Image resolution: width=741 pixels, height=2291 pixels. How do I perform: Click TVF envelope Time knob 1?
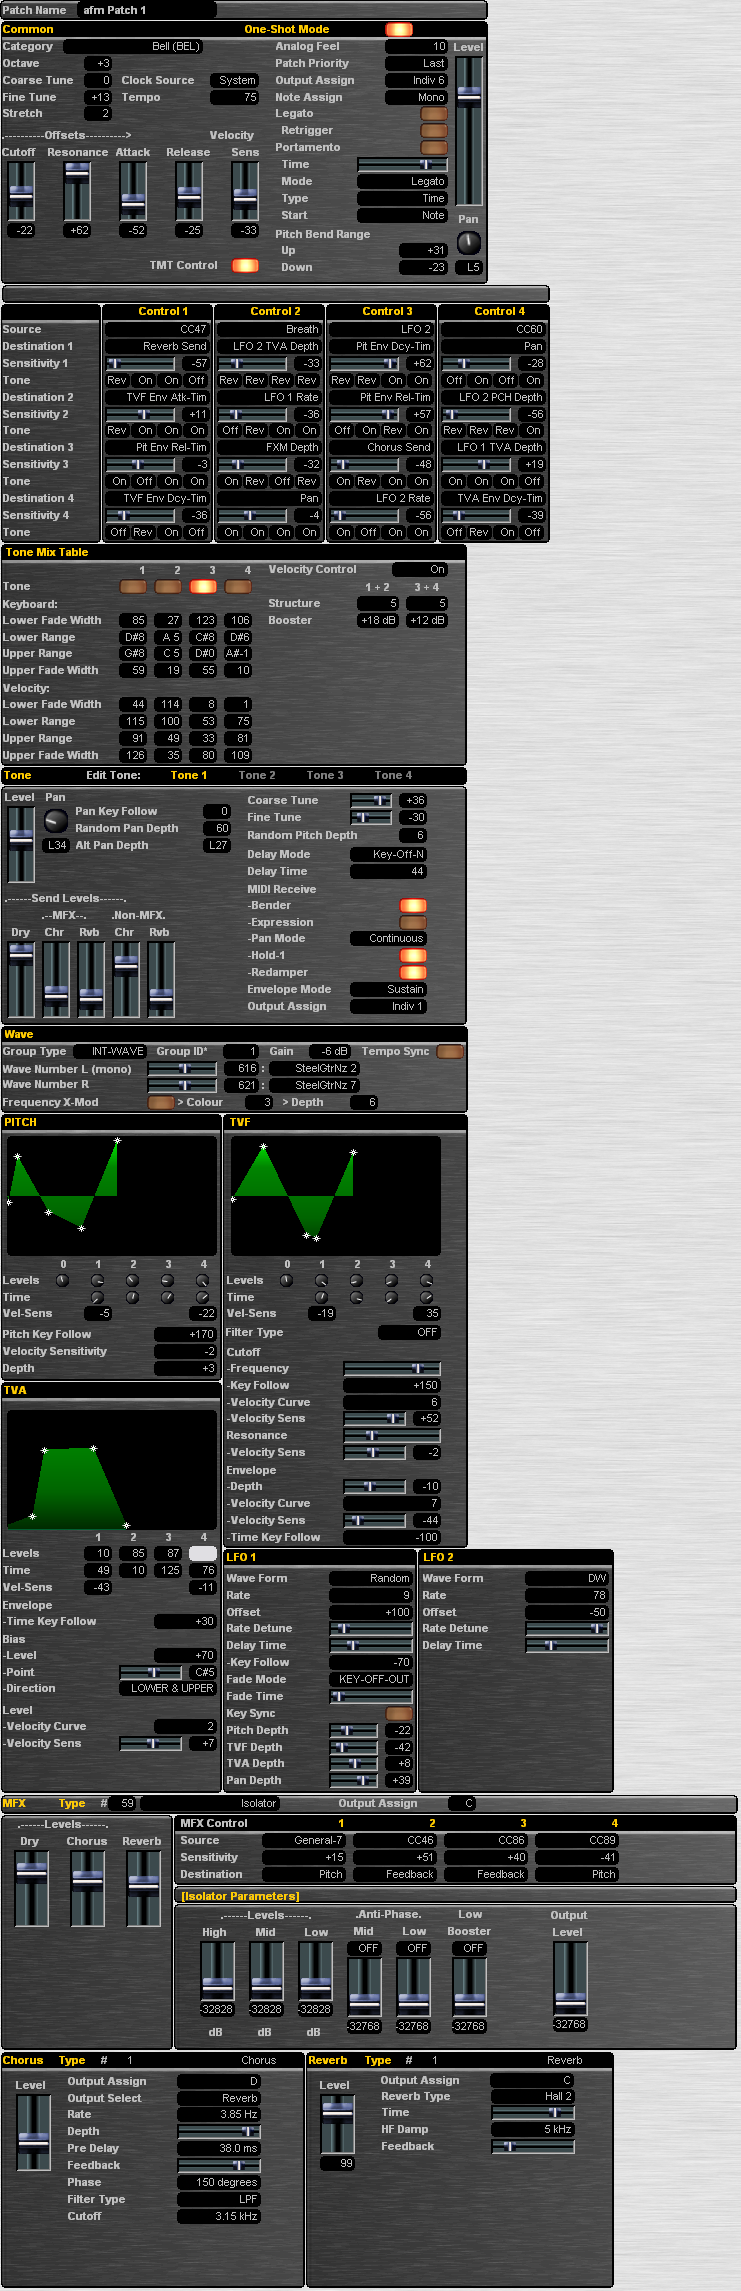pyautogui.click(x=322, y=1297)
